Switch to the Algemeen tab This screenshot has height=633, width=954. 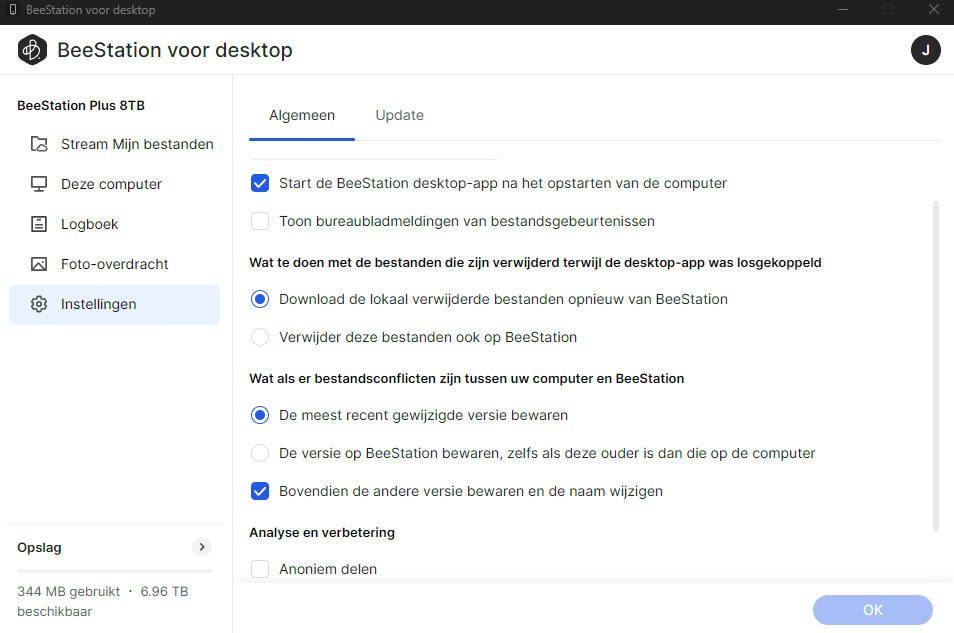pos(302,116)
